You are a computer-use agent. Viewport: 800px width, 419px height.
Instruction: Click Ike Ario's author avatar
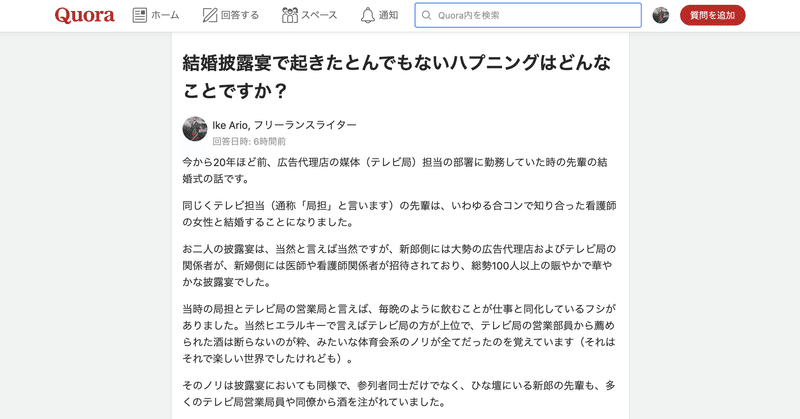point(195,129)
